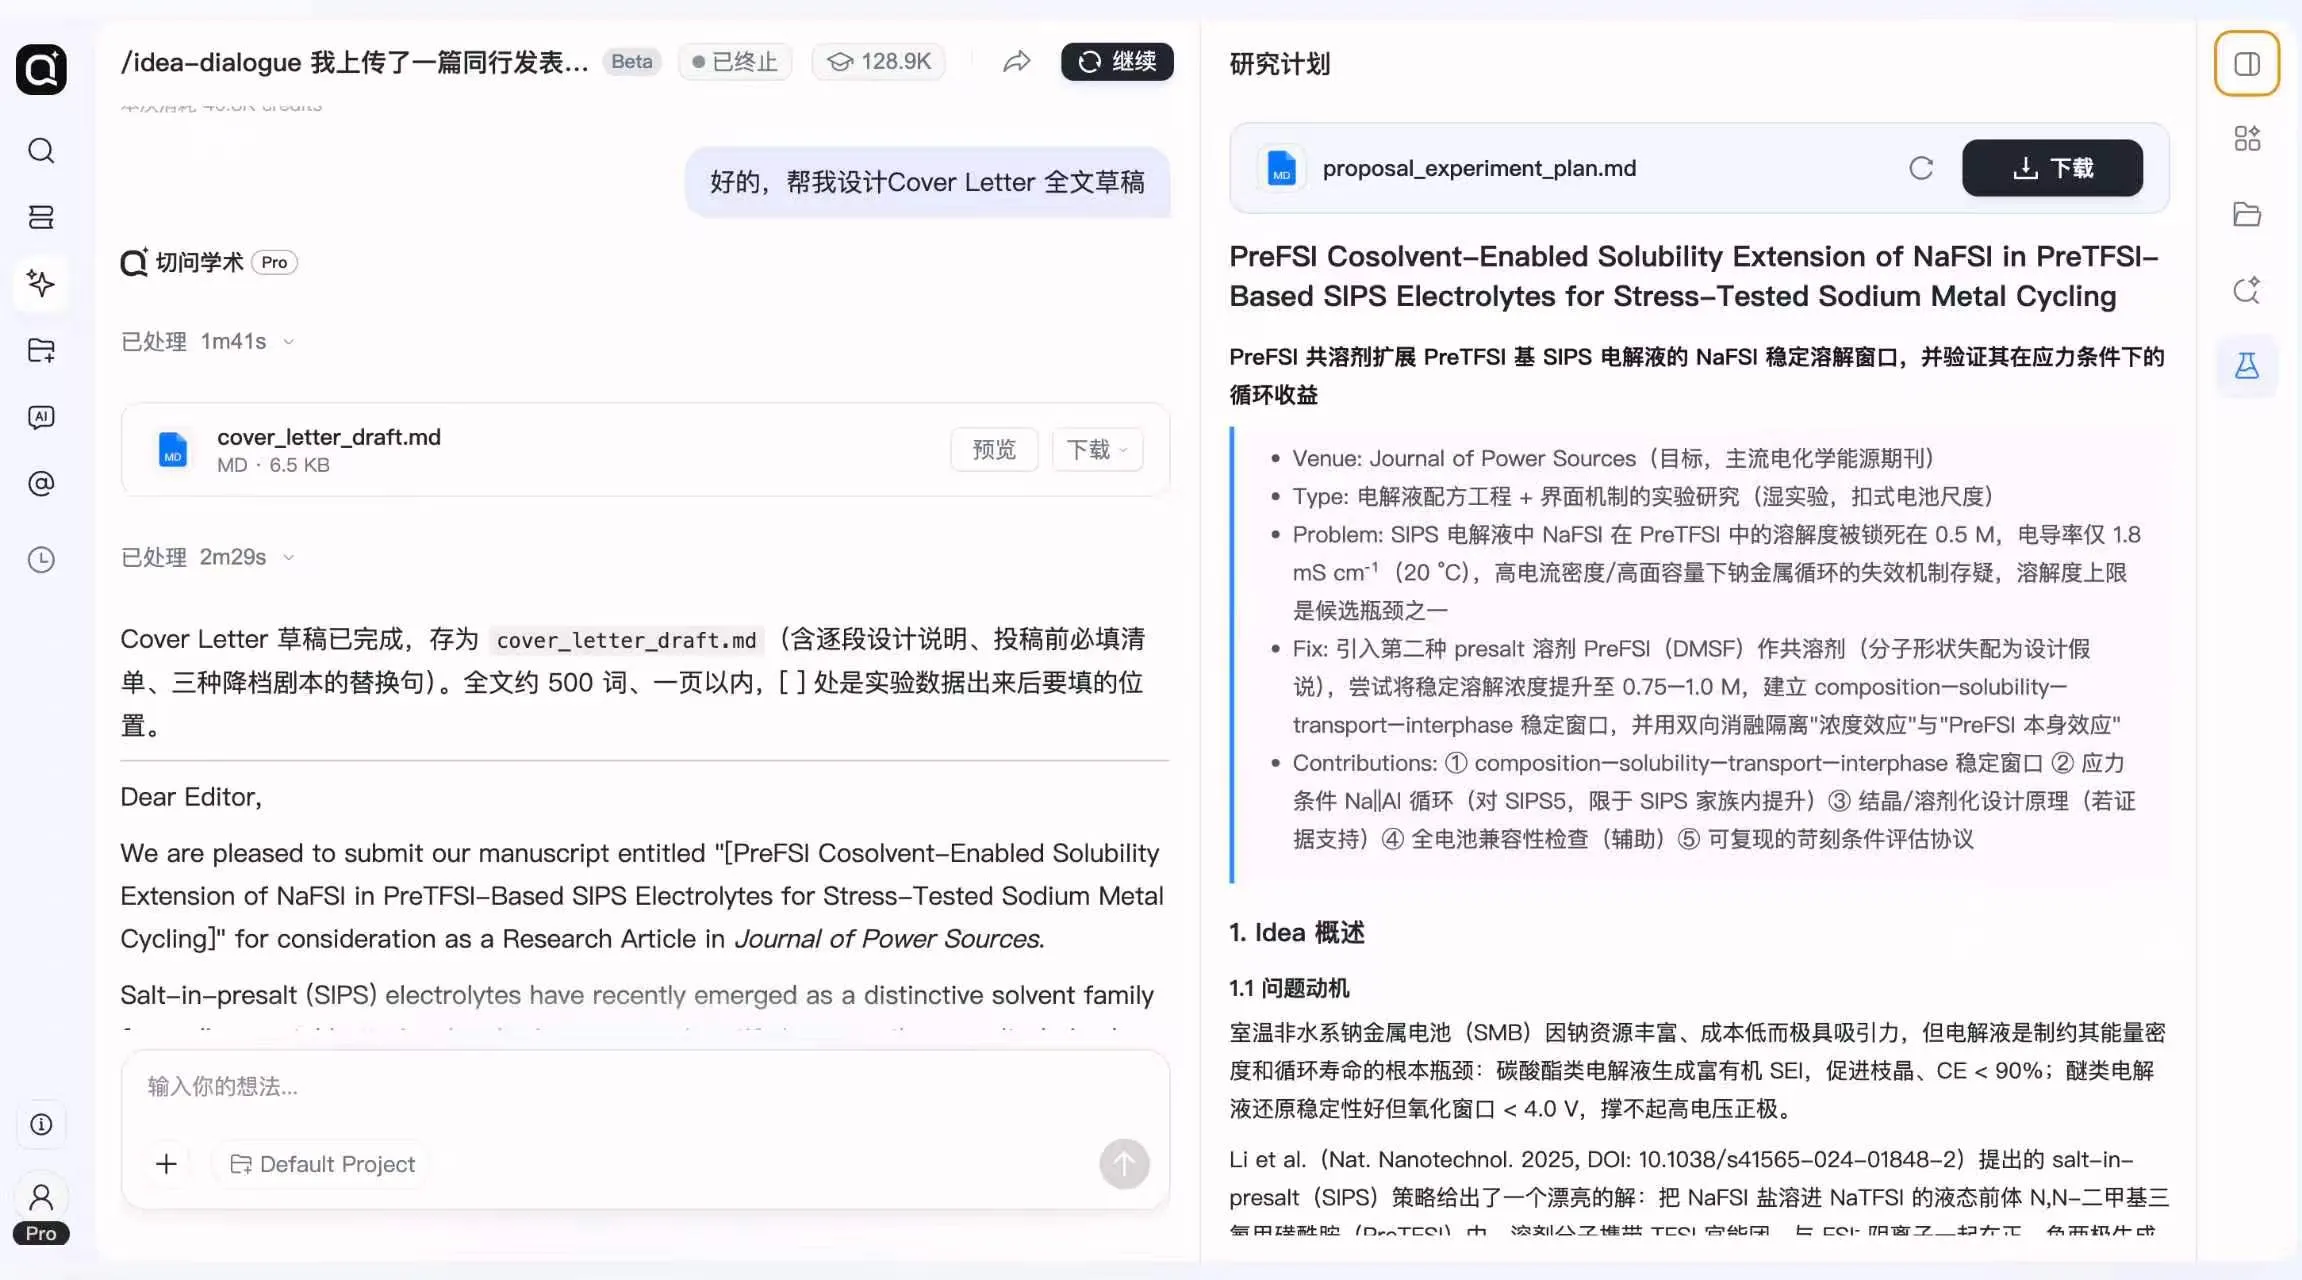The image size is (2302, 1280).
Task: Open the search icon in left sidebar
Action: [x=41, y=151]
